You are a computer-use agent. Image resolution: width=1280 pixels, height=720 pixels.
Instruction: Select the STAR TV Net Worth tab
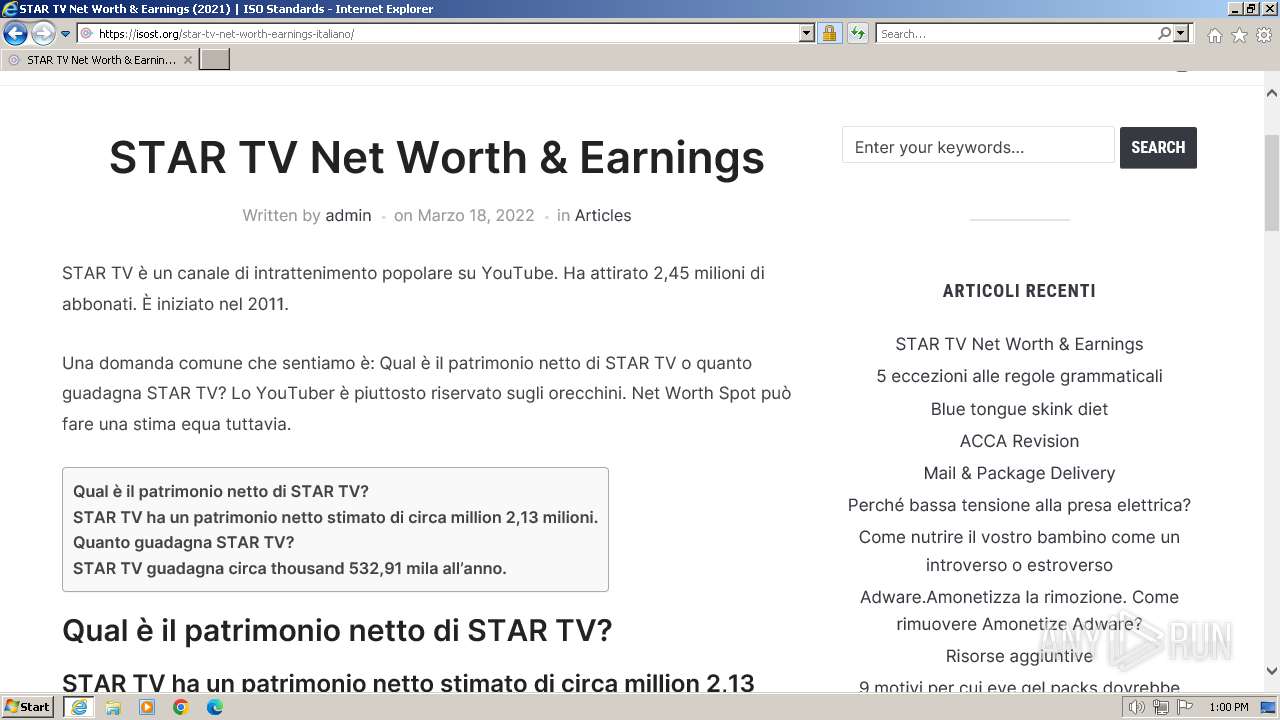tap(100, 60)
